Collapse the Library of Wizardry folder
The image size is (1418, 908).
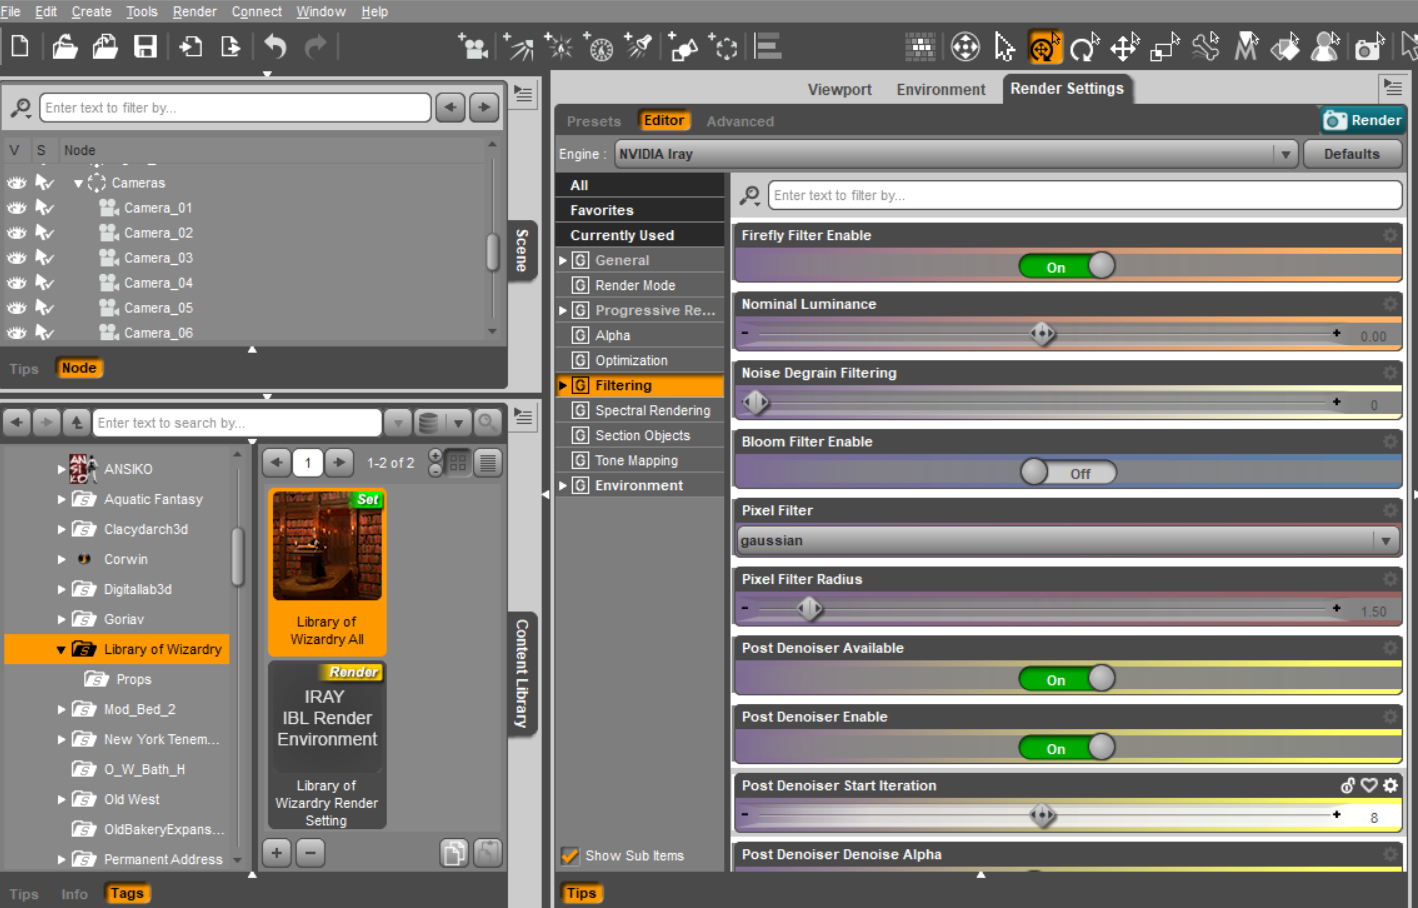(x=61, y=649)
